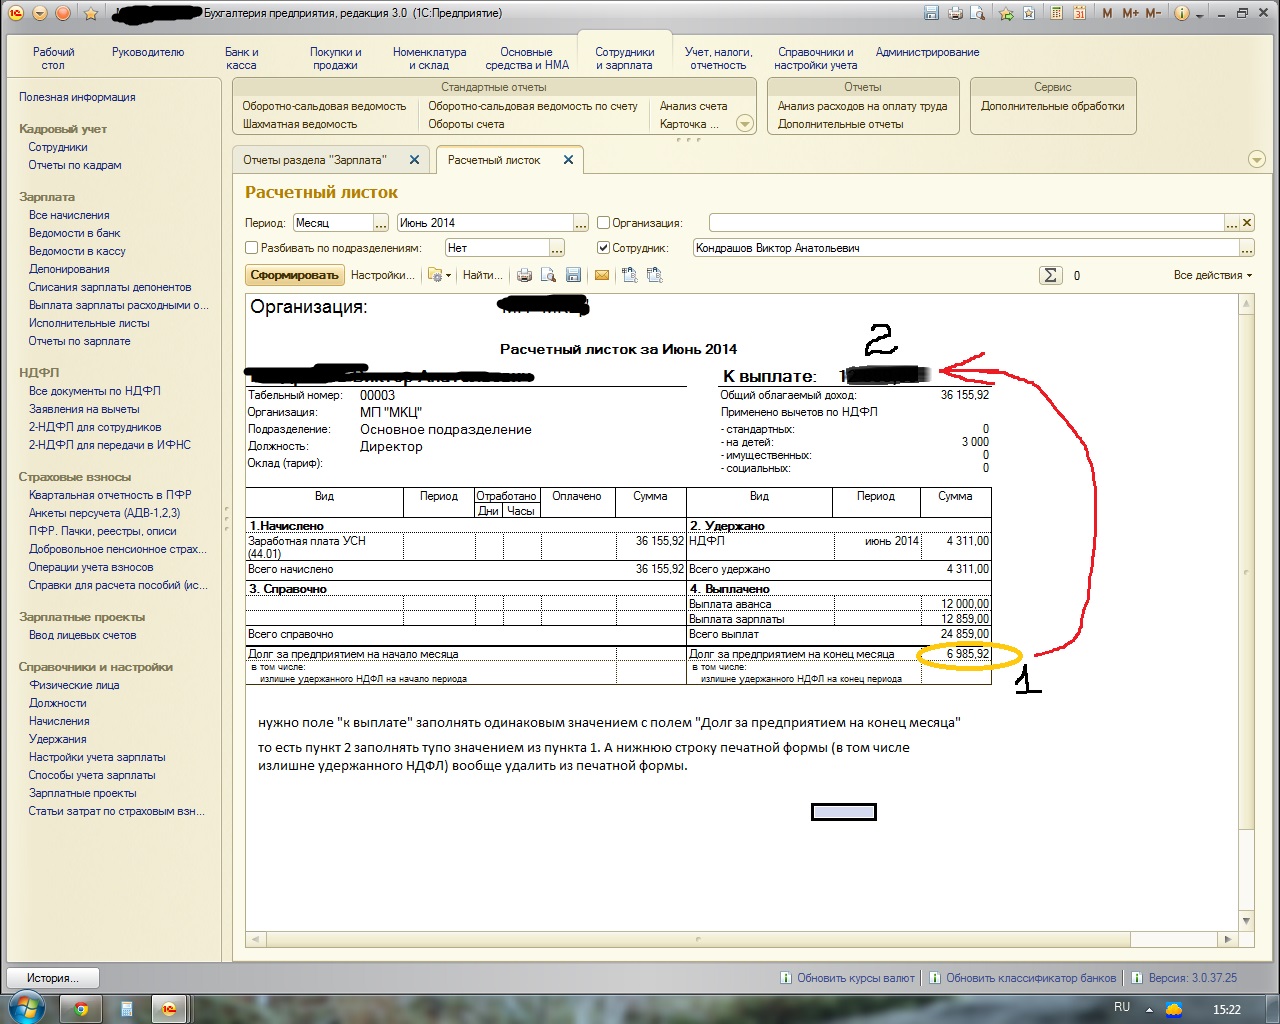Open the calculator from title bar
Image resolution: width=1280 pixels, height=1024 pixels.
point(1056,13)
